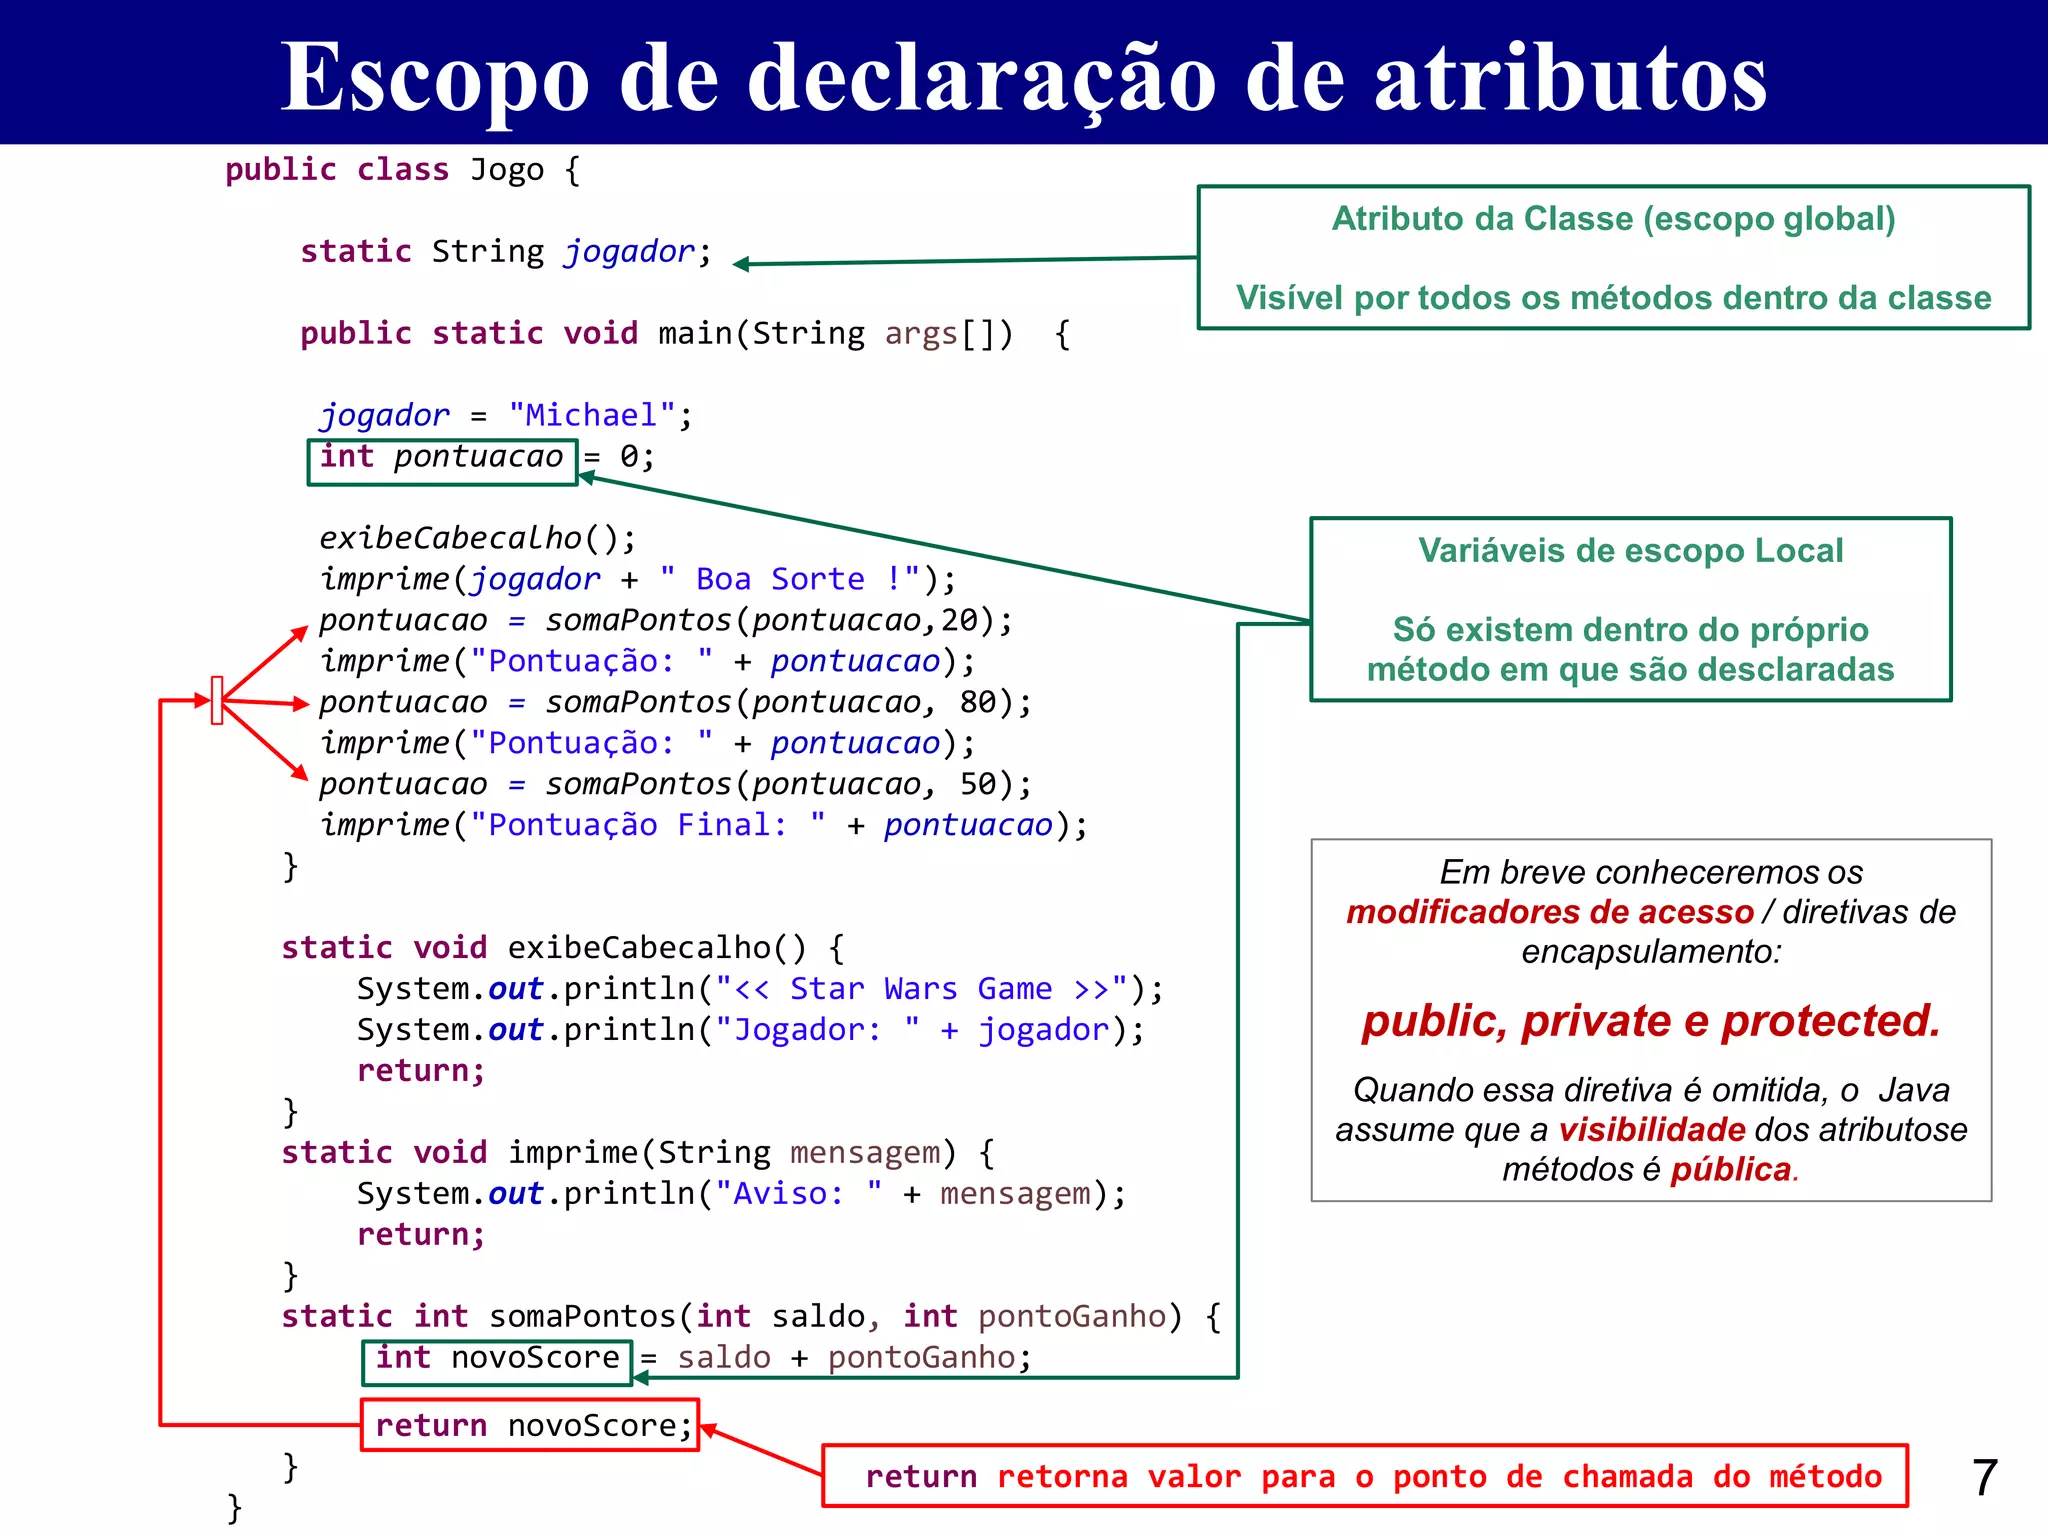
Task: Click the slide title 'Escopo de declaração de atributos'
Action: (1024, 78)
